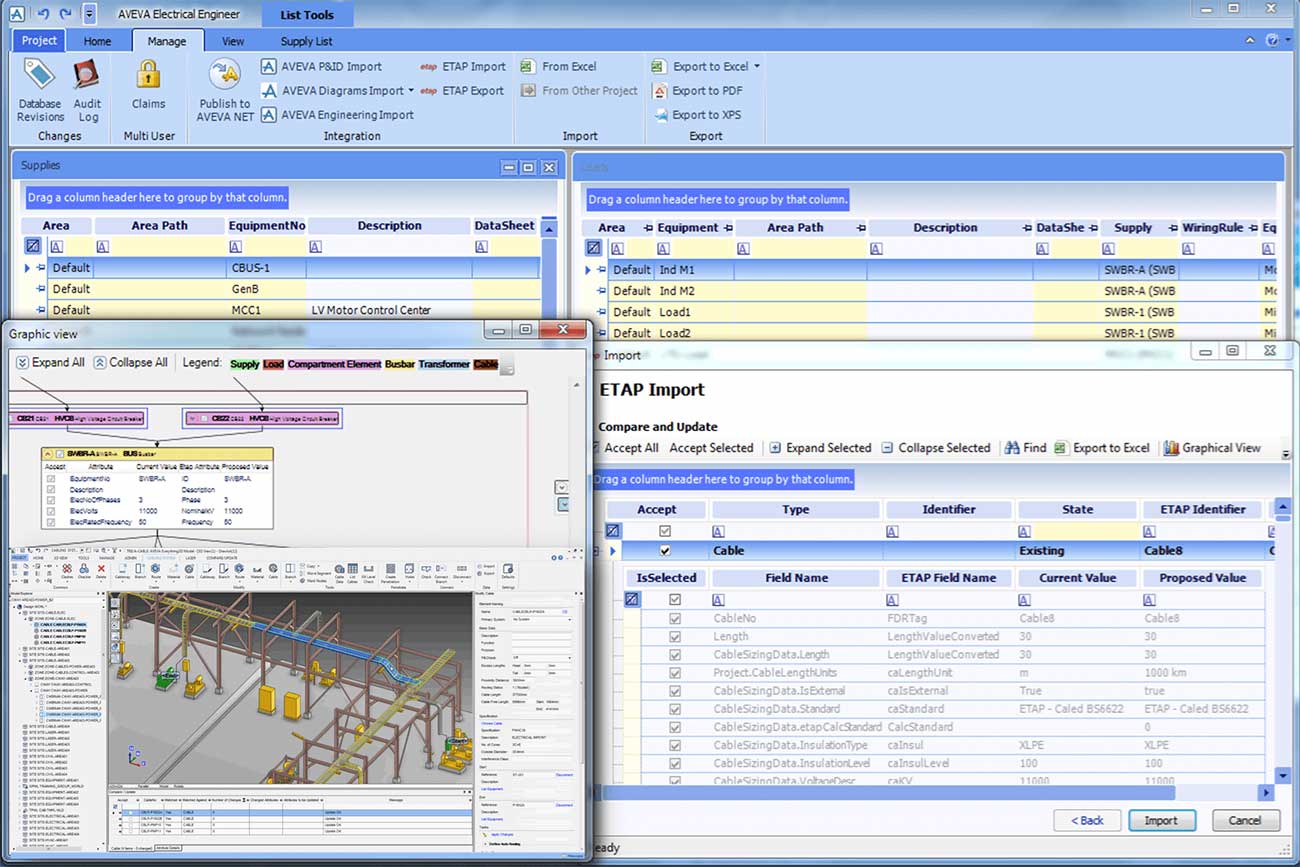Open the ribbon help icon at top right
Viewport: 1300px width, 867px height.
[x=1272, y=41]
